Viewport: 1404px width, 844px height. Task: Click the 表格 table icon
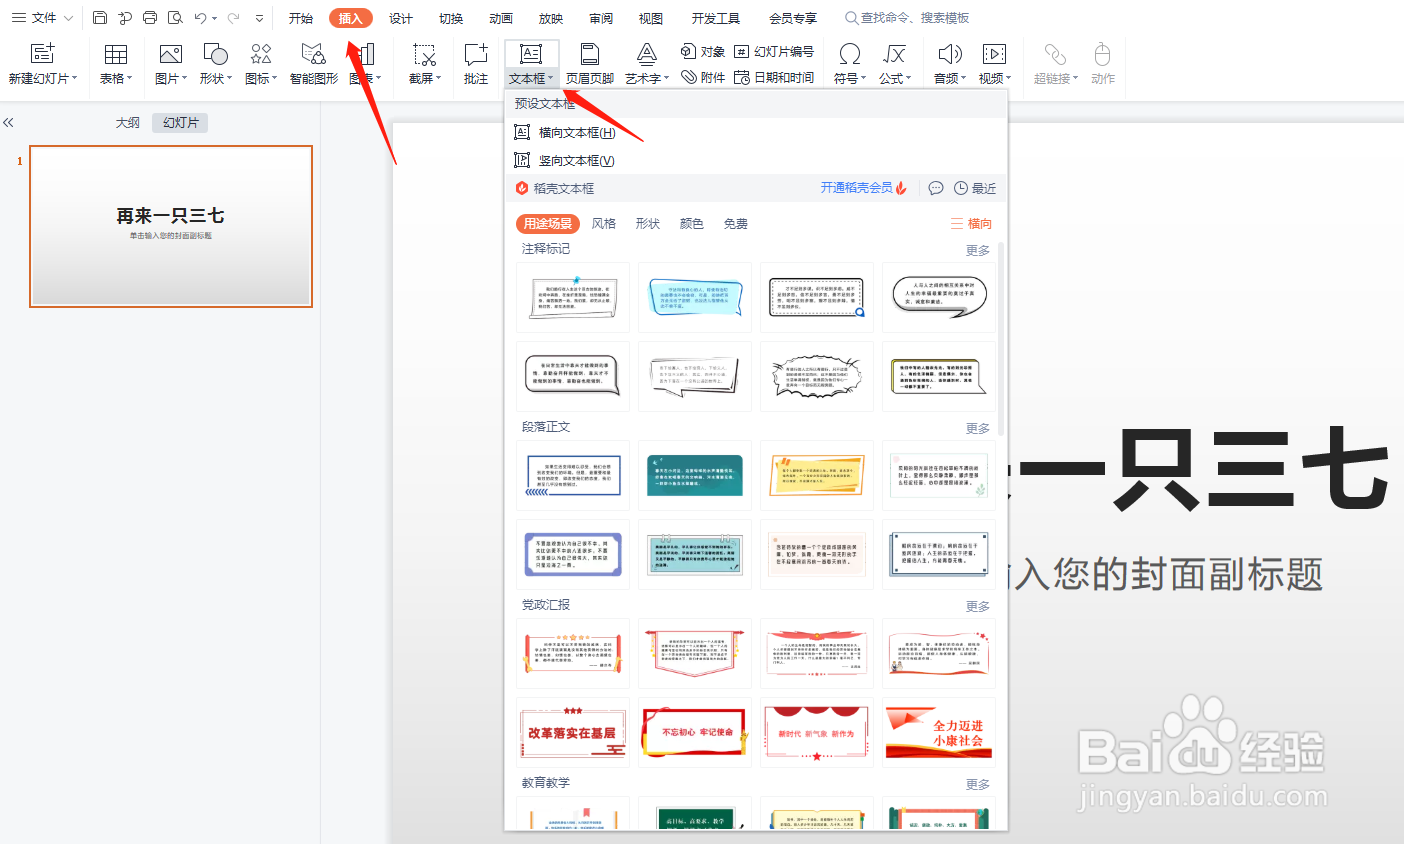pyautogui.click(x=116, y=54)
